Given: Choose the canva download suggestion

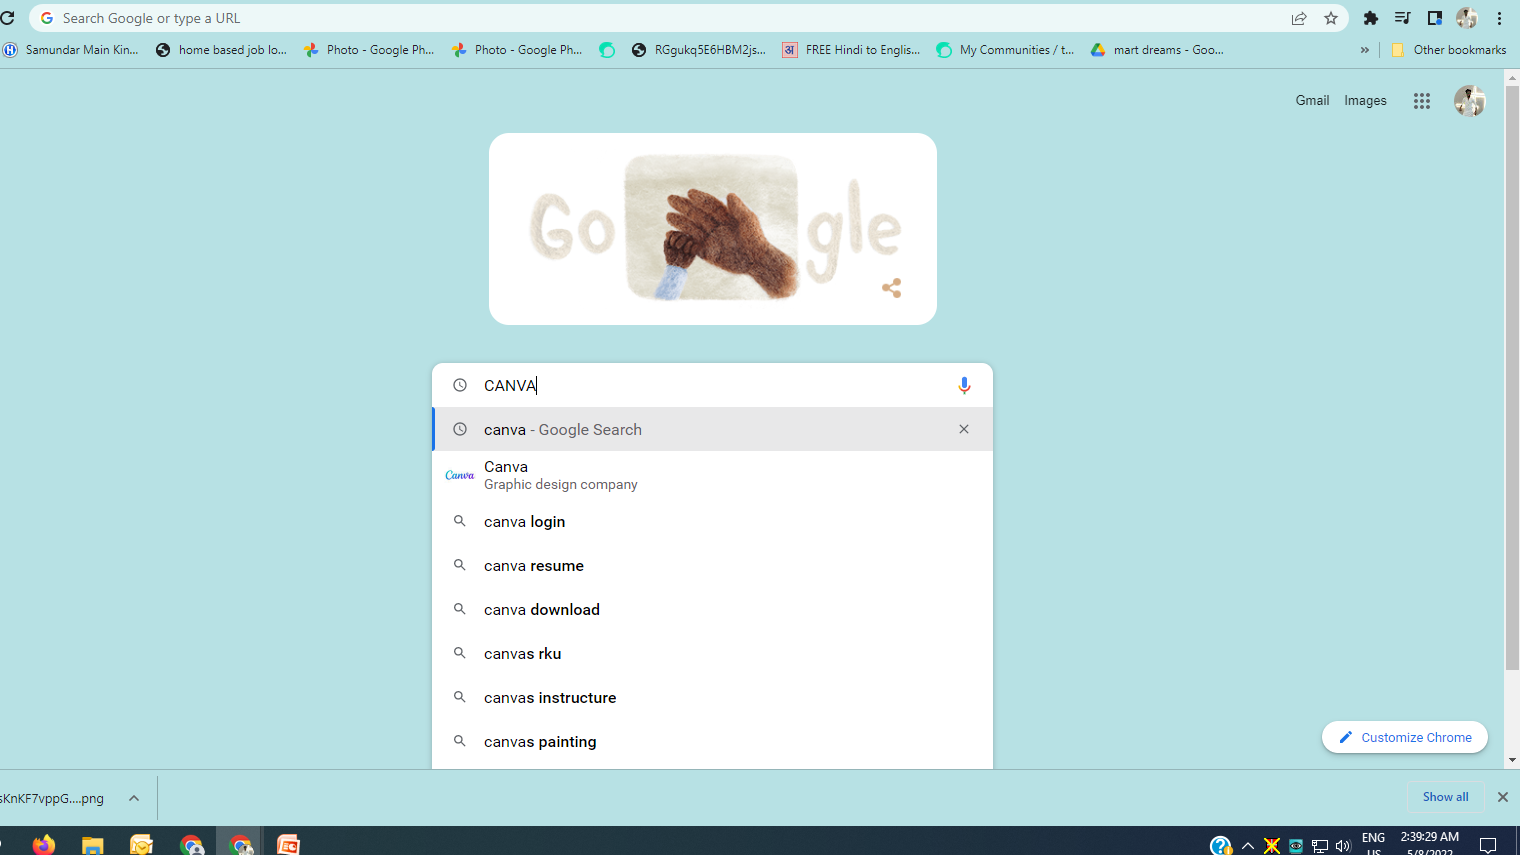Looking at the screenshot, I should (712, 609).
